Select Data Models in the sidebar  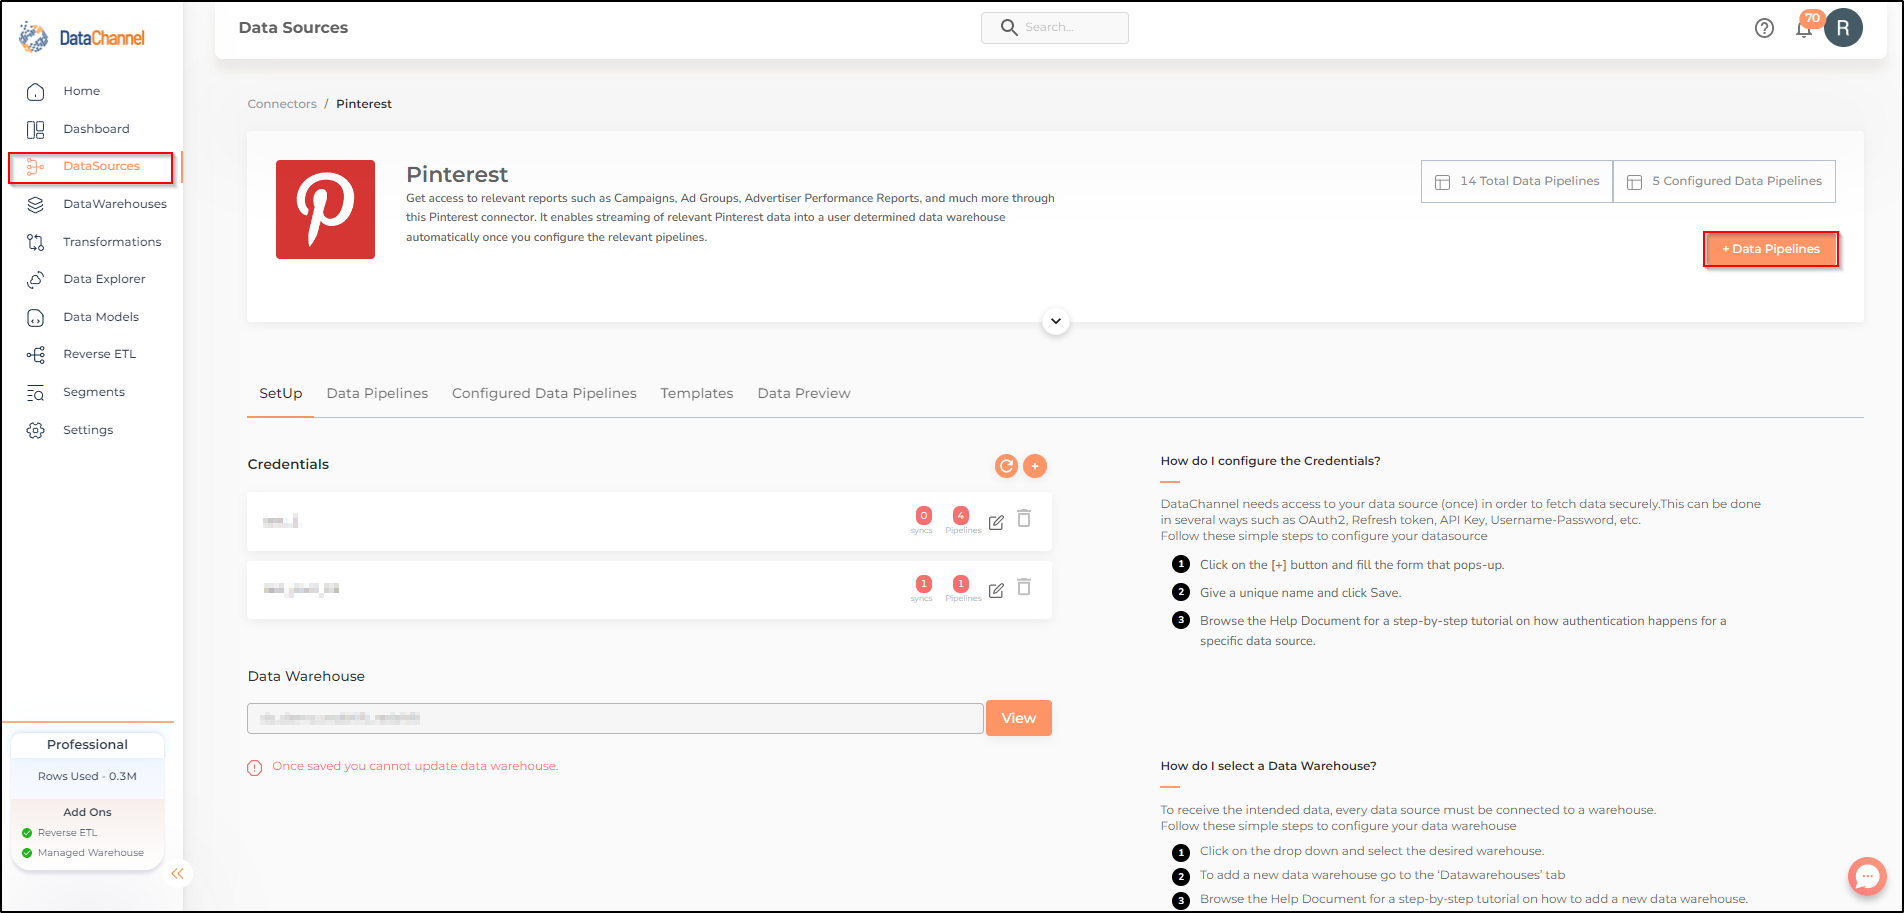pyautogui.click(x=101, y=317)
